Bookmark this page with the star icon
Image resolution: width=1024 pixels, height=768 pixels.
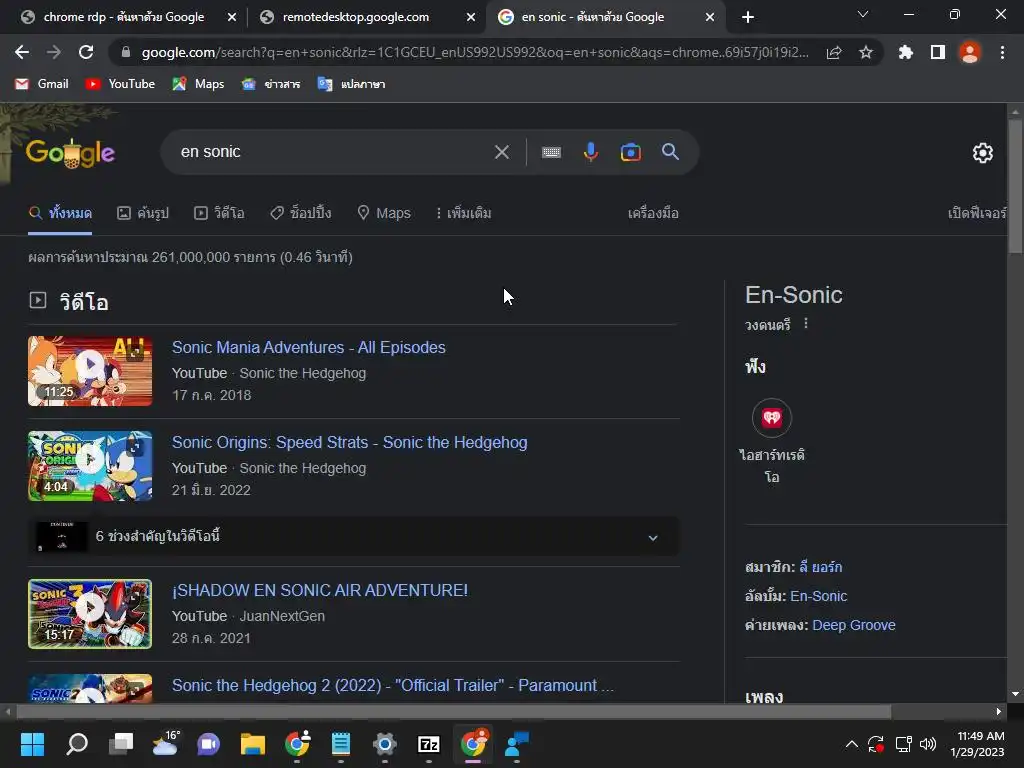pos(866,52)
